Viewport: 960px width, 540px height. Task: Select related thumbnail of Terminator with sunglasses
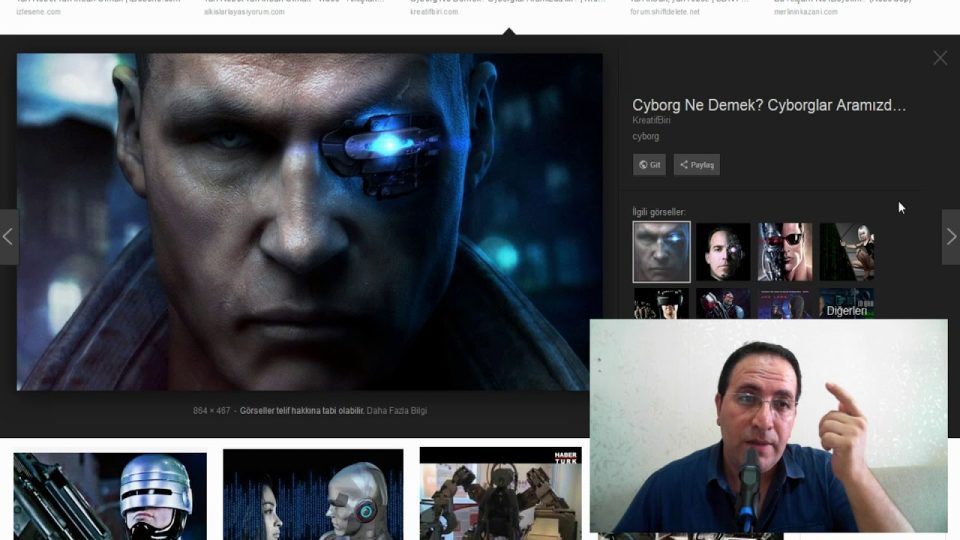[x=785, y=252]
